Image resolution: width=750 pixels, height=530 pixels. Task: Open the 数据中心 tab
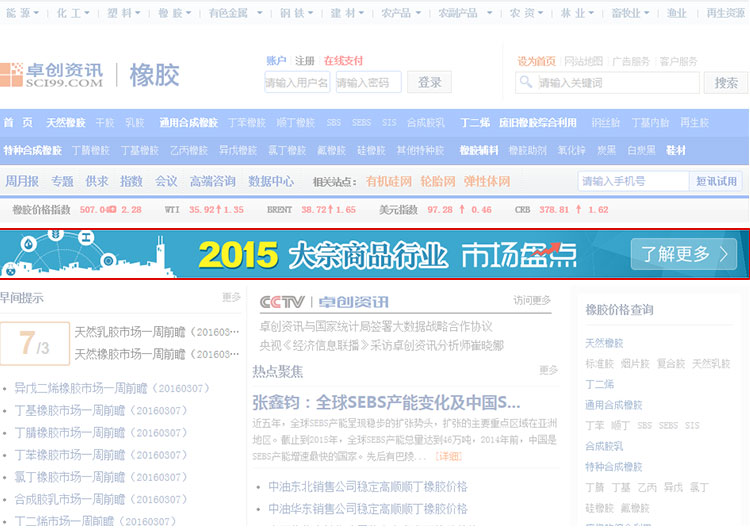[271, 181]
